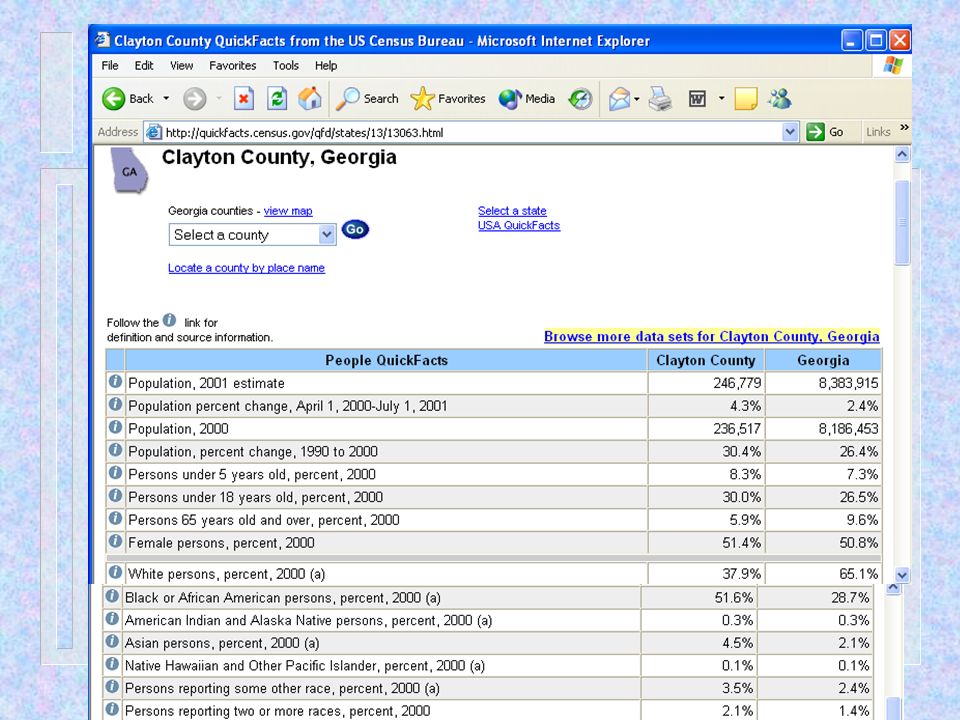This screenshot has width=960, height=720.
Task: Open info icon for Female persons percent
Action: pos(115,541)
